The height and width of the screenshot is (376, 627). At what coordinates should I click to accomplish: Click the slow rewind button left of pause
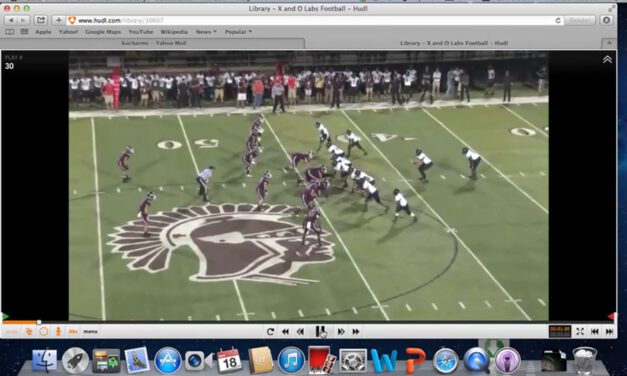click(300, 332)
